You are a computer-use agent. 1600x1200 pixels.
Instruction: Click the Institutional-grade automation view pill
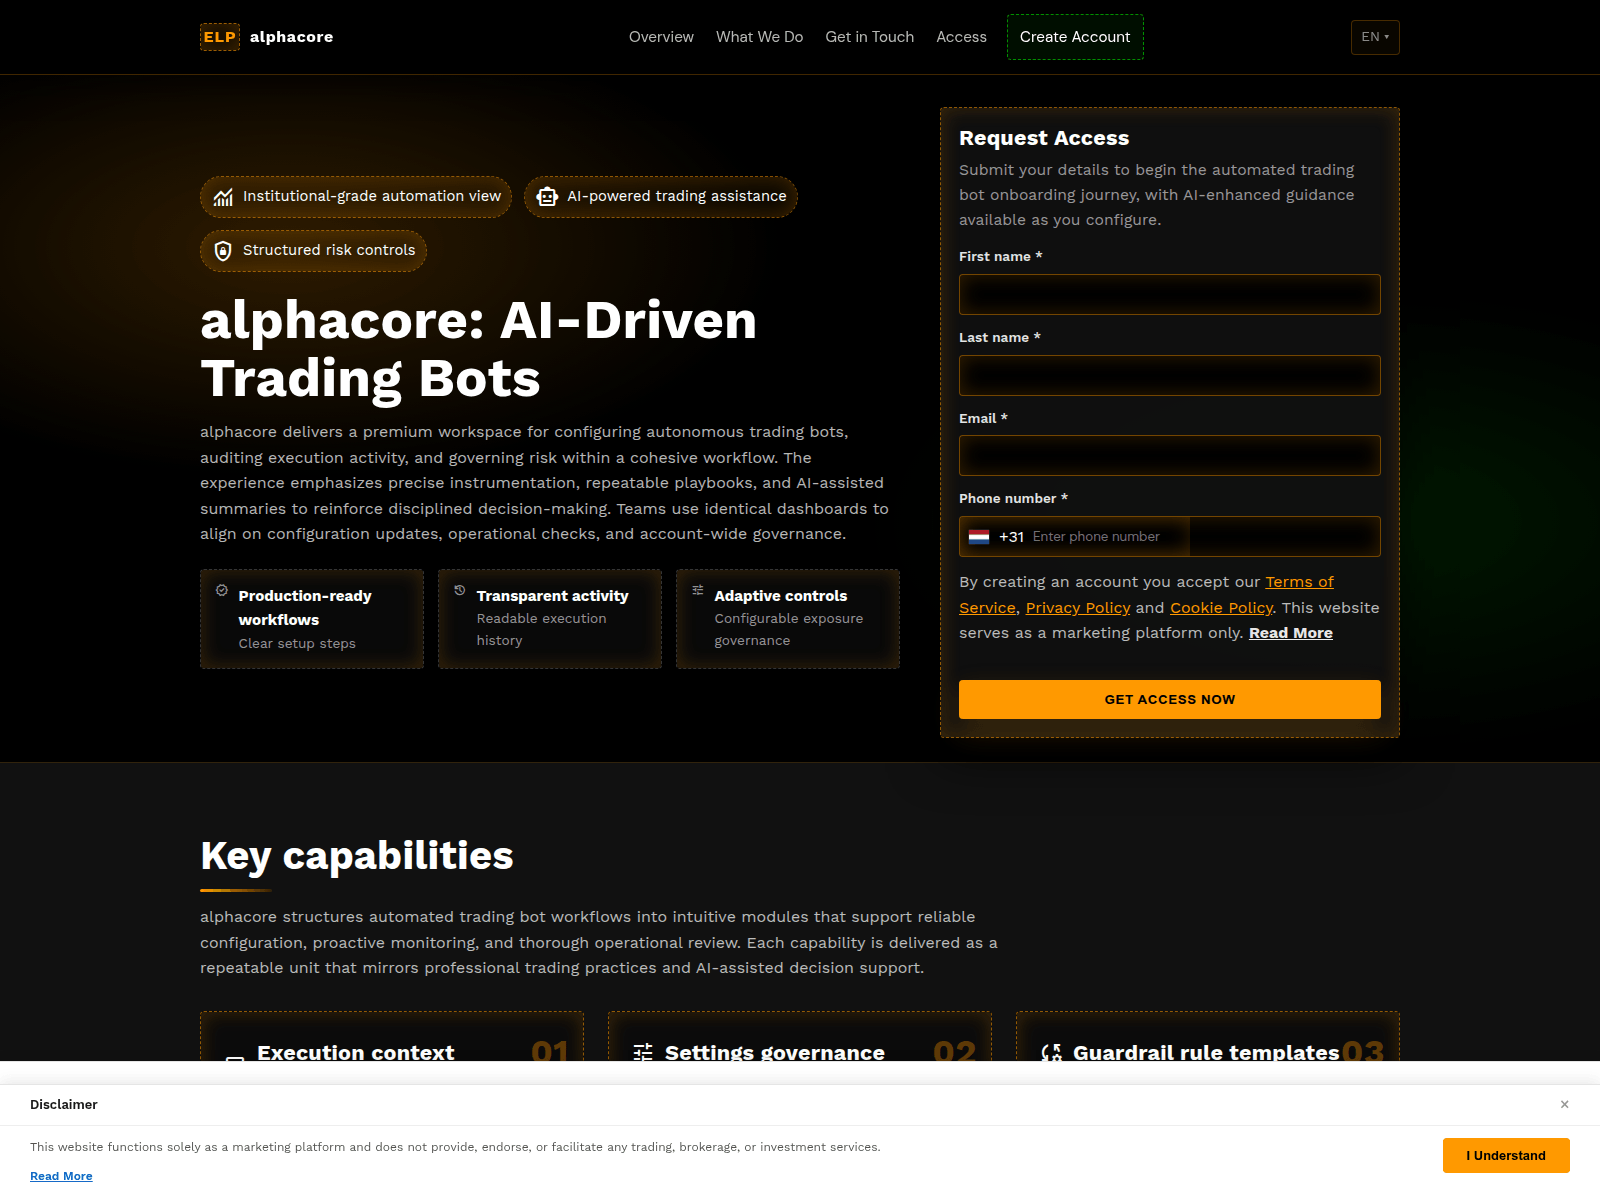pos(356,197)
